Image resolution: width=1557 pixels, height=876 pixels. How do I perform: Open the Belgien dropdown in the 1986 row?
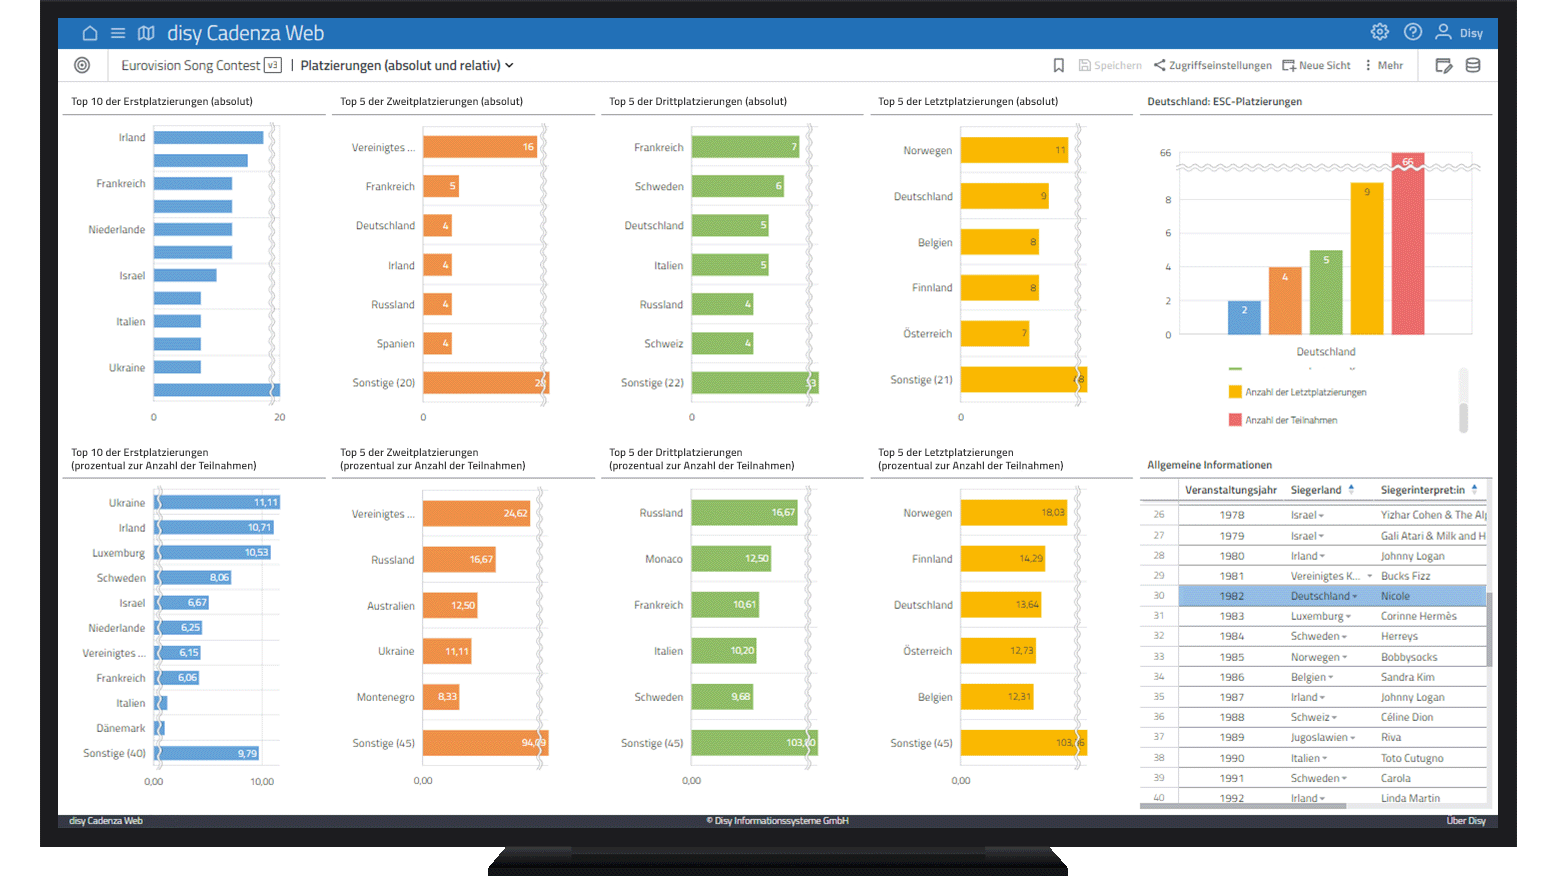pyautogui.click(x=1330, y=677)
